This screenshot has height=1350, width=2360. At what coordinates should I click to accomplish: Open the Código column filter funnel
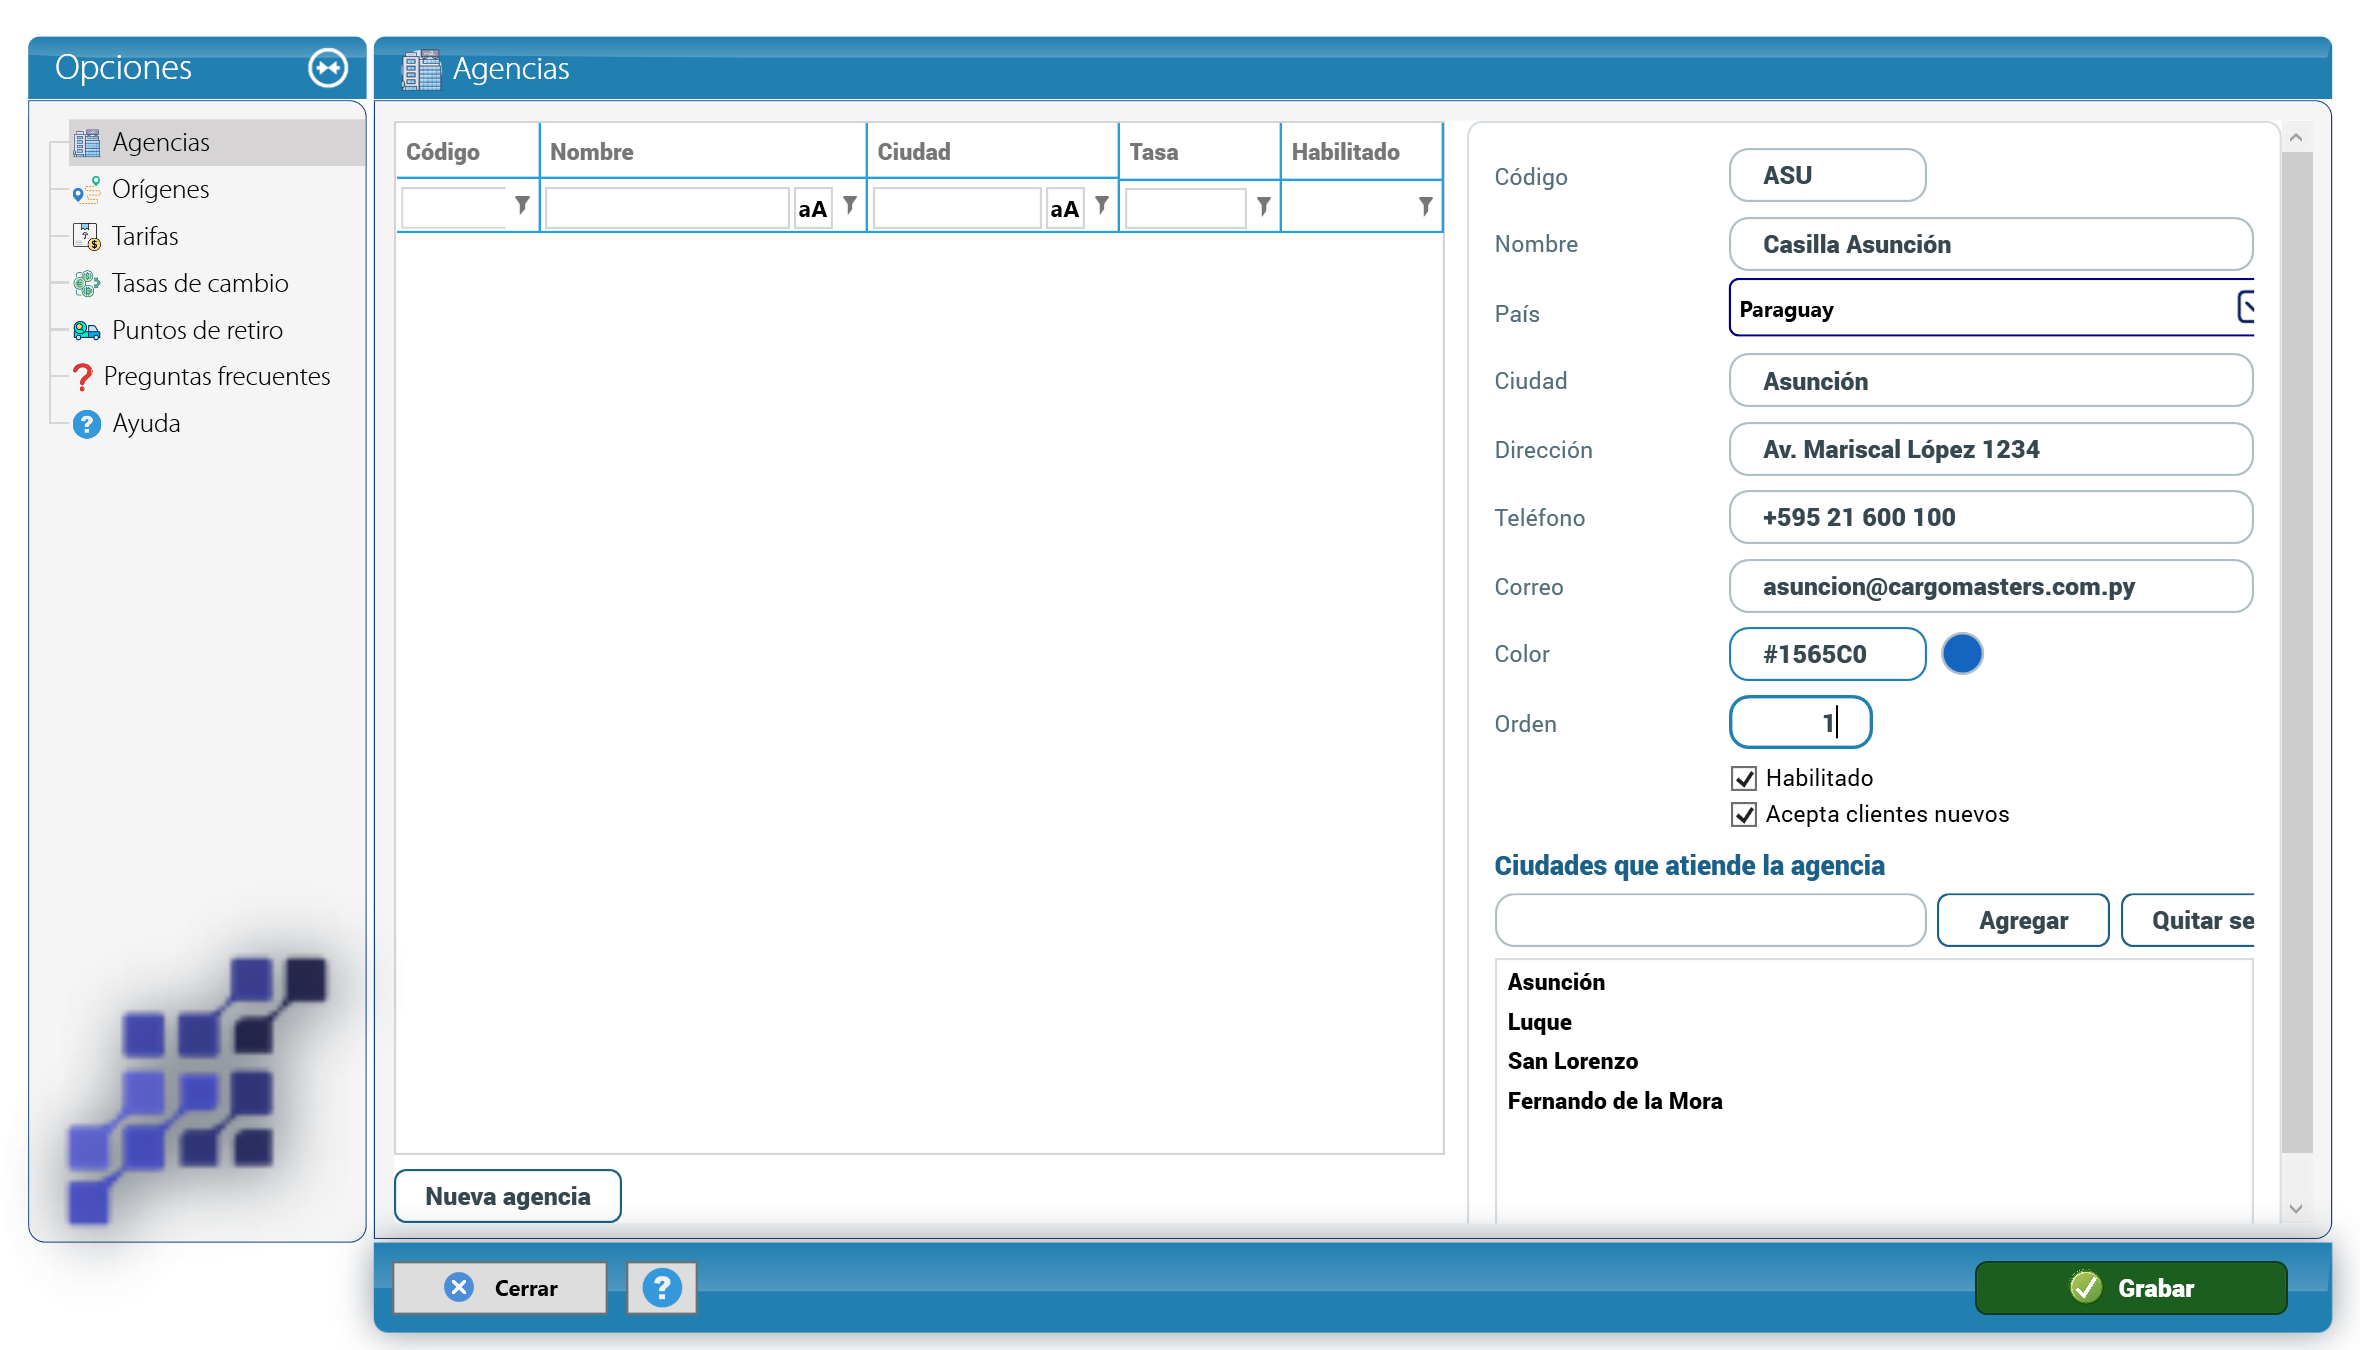click(x=522, y=205)
